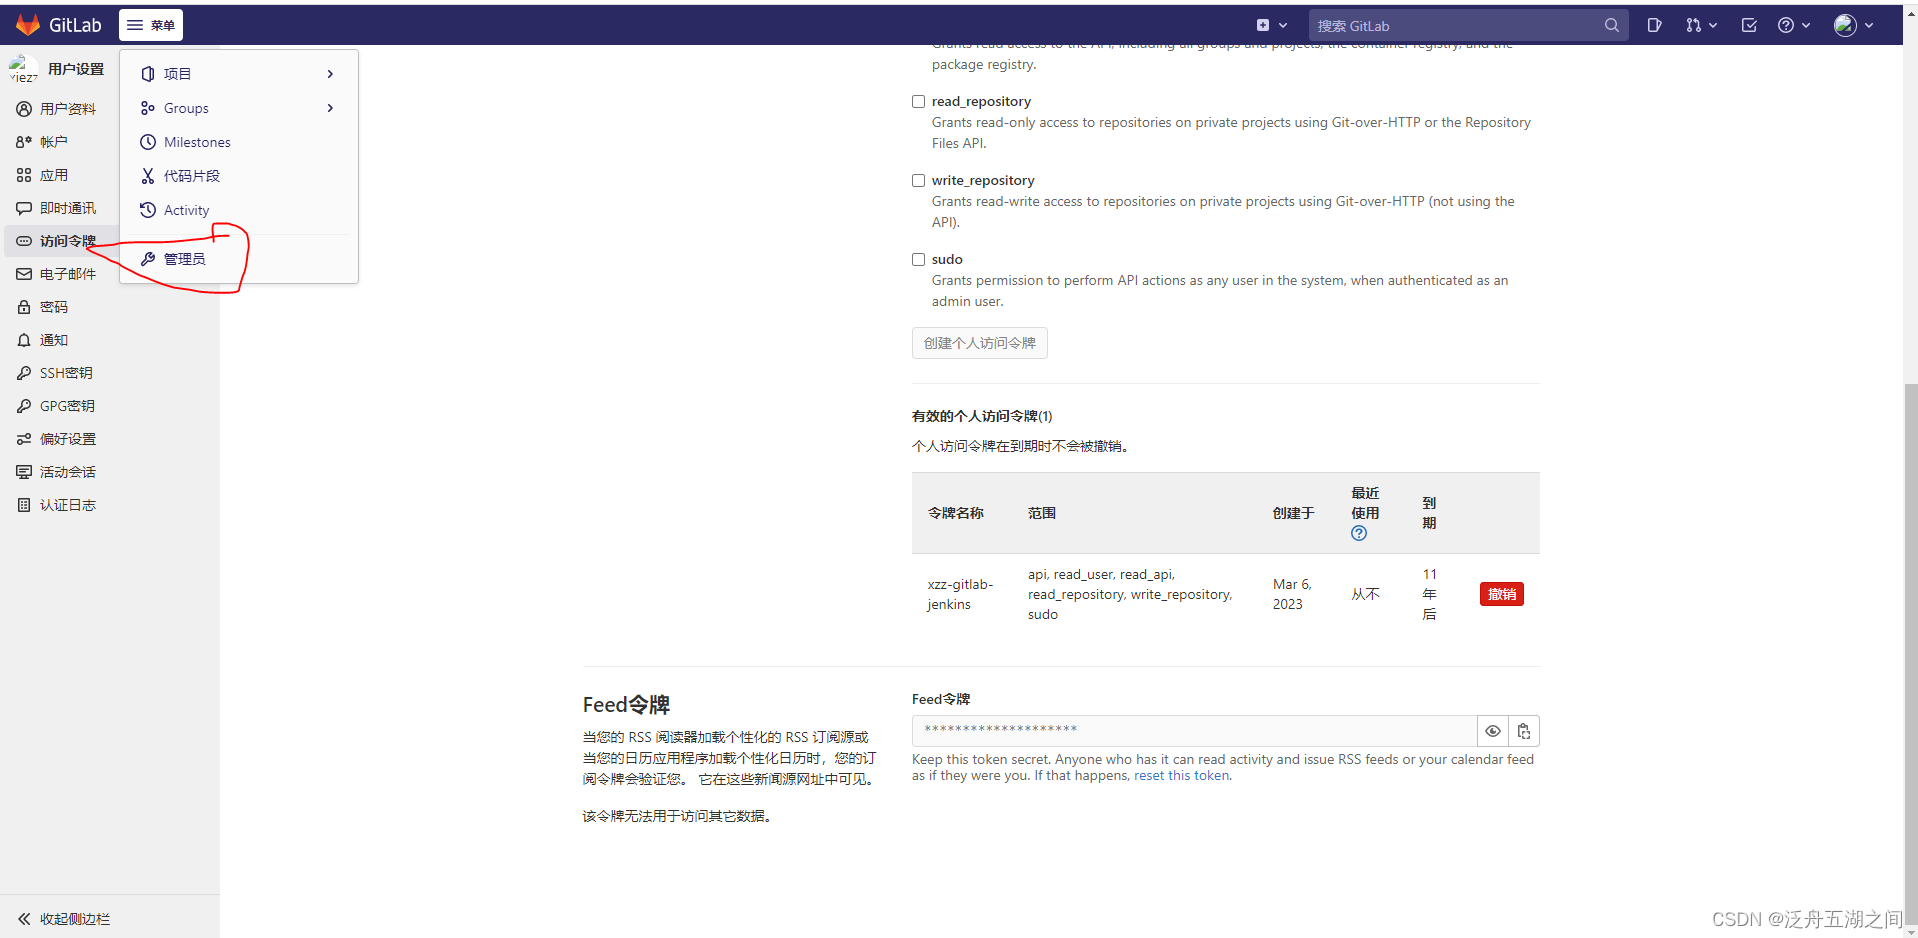1918x938 pixels.
Task: Revoke xzz-gitlab-jenkins token with 撤销
Action: coord(1502,594)
